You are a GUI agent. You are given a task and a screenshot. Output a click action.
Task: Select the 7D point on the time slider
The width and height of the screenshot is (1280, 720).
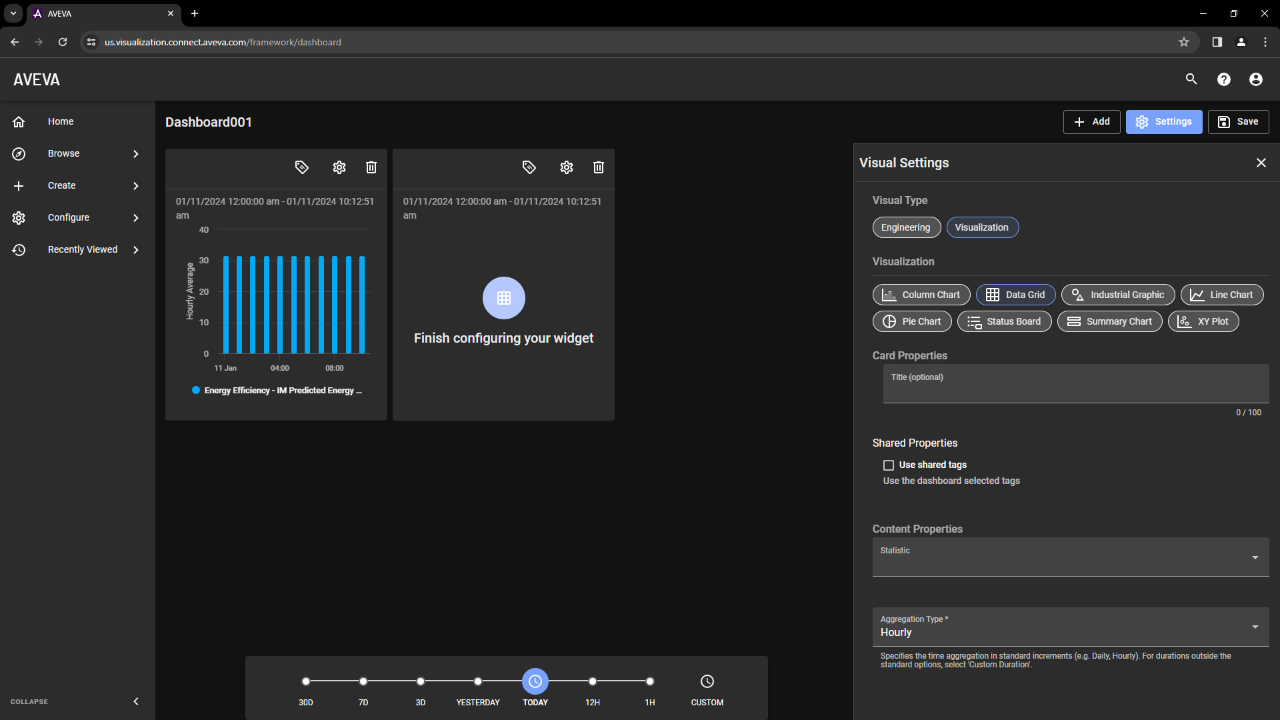(363, 682)
